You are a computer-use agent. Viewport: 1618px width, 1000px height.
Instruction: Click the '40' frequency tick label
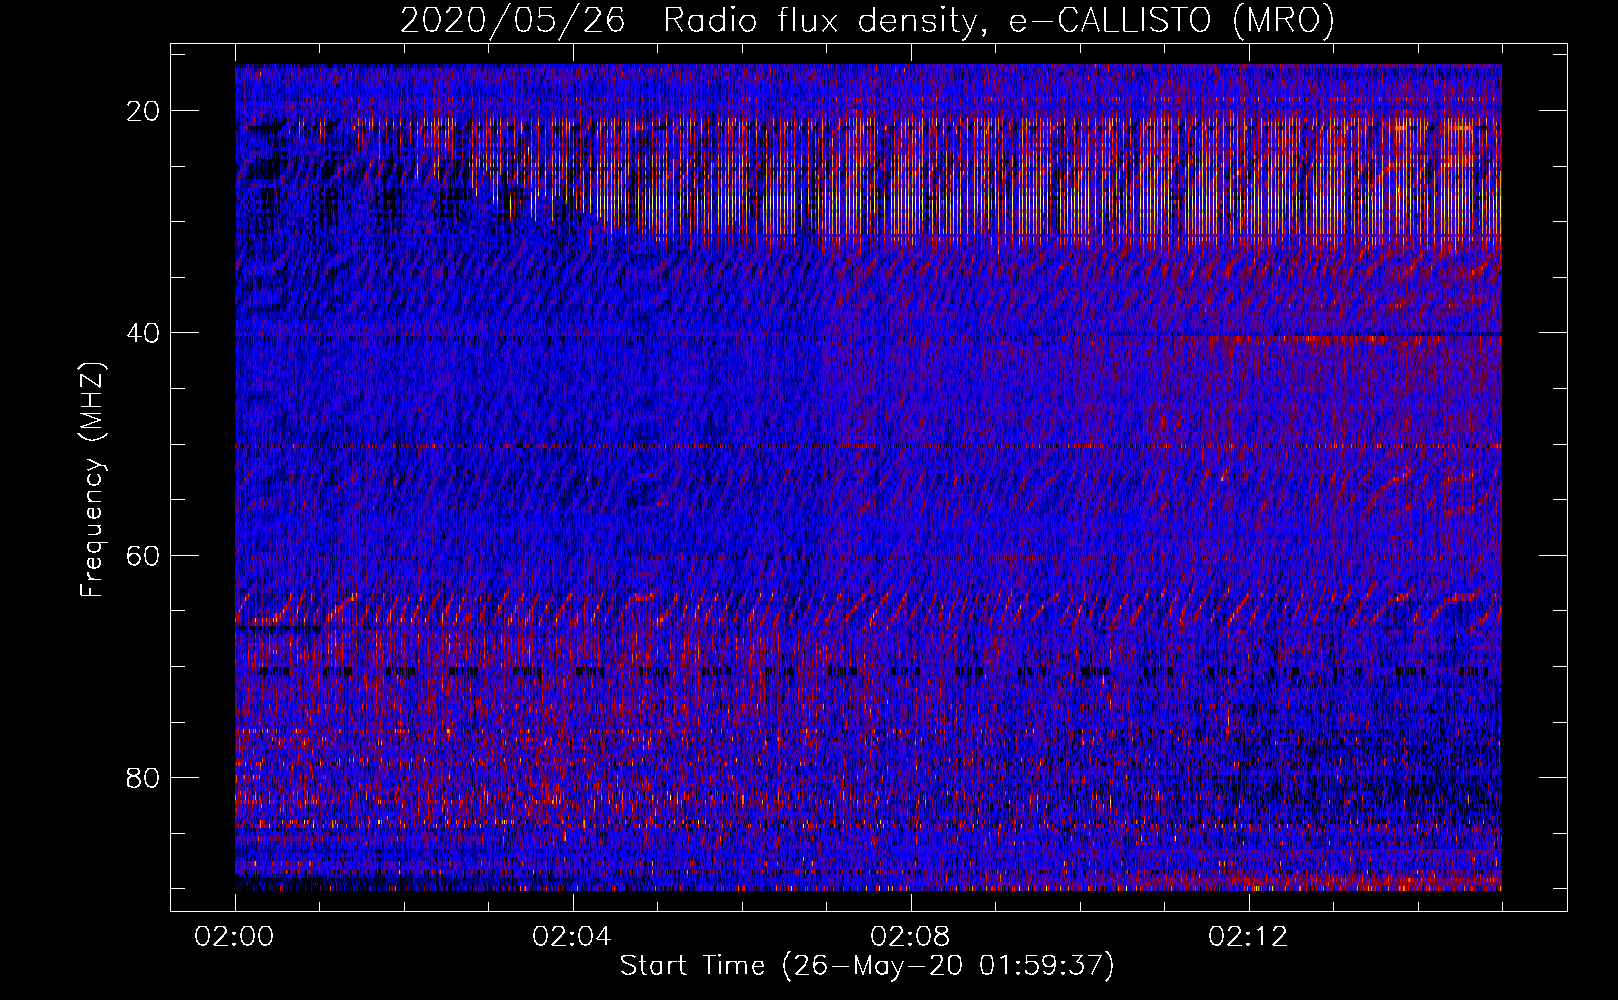144,333
